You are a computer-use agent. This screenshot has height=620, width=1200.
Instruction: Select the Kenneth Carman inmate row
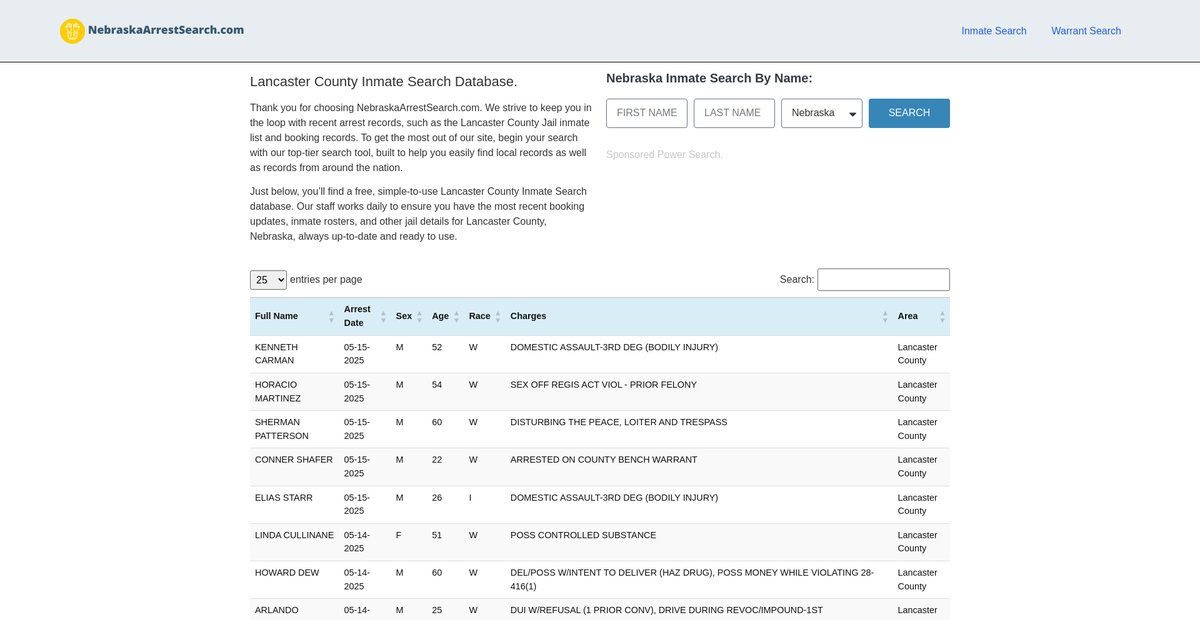pos(600,354)
